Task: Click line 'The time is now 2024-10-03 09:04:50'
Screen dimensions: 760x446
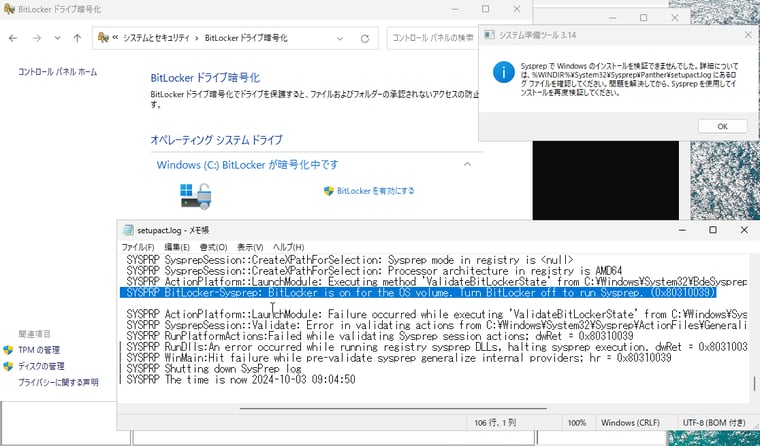Action: pos(241,380)
